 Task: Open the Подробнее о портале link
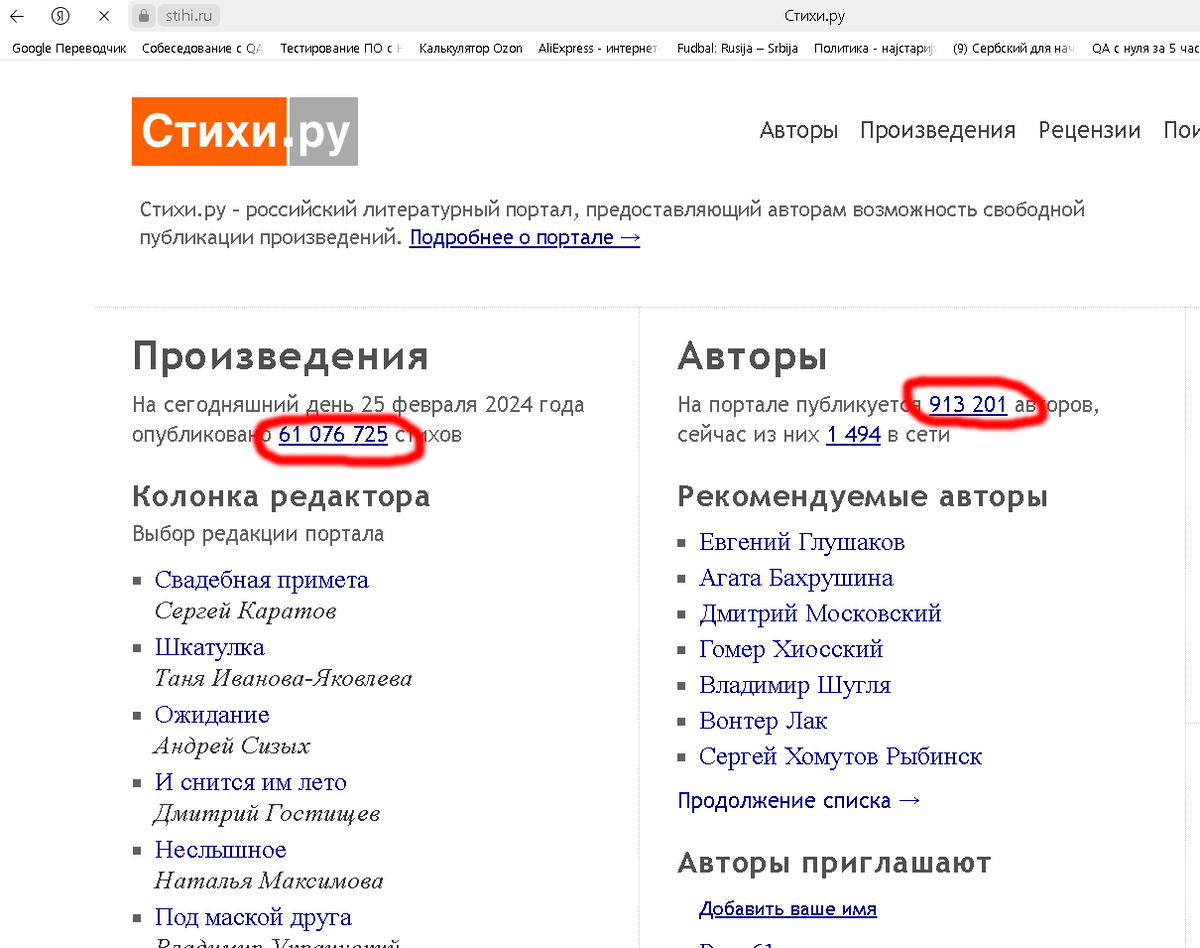tap(524, 237)
